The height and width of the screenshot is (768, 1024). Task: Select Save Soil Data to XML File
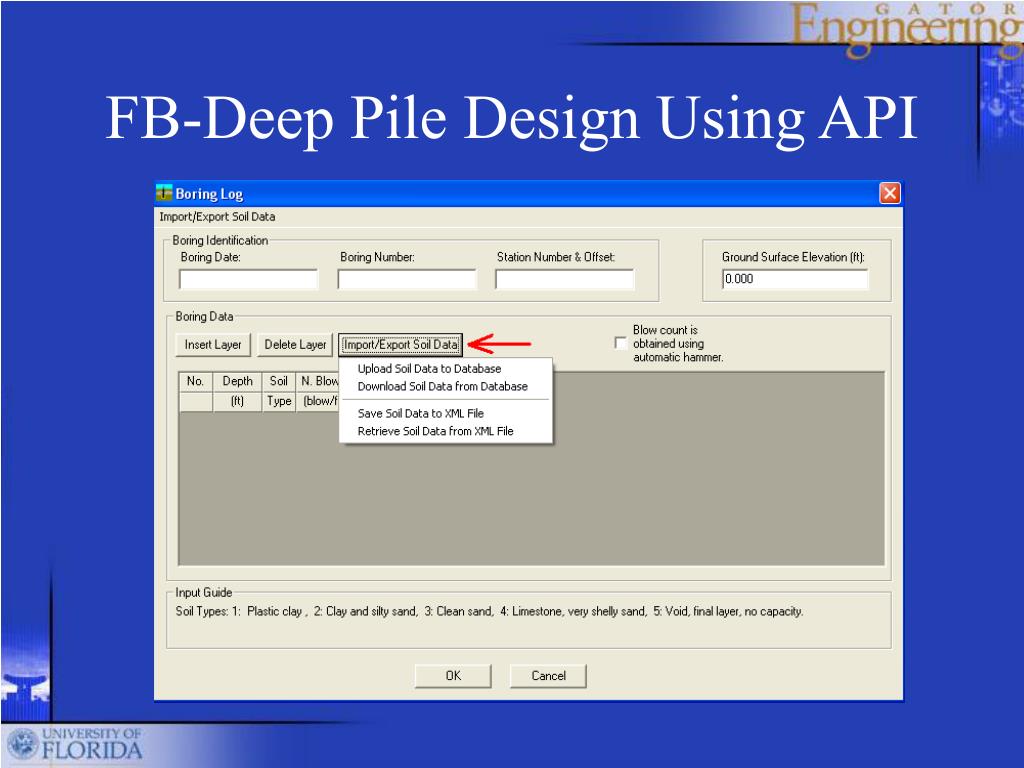[x=421, y=413]
